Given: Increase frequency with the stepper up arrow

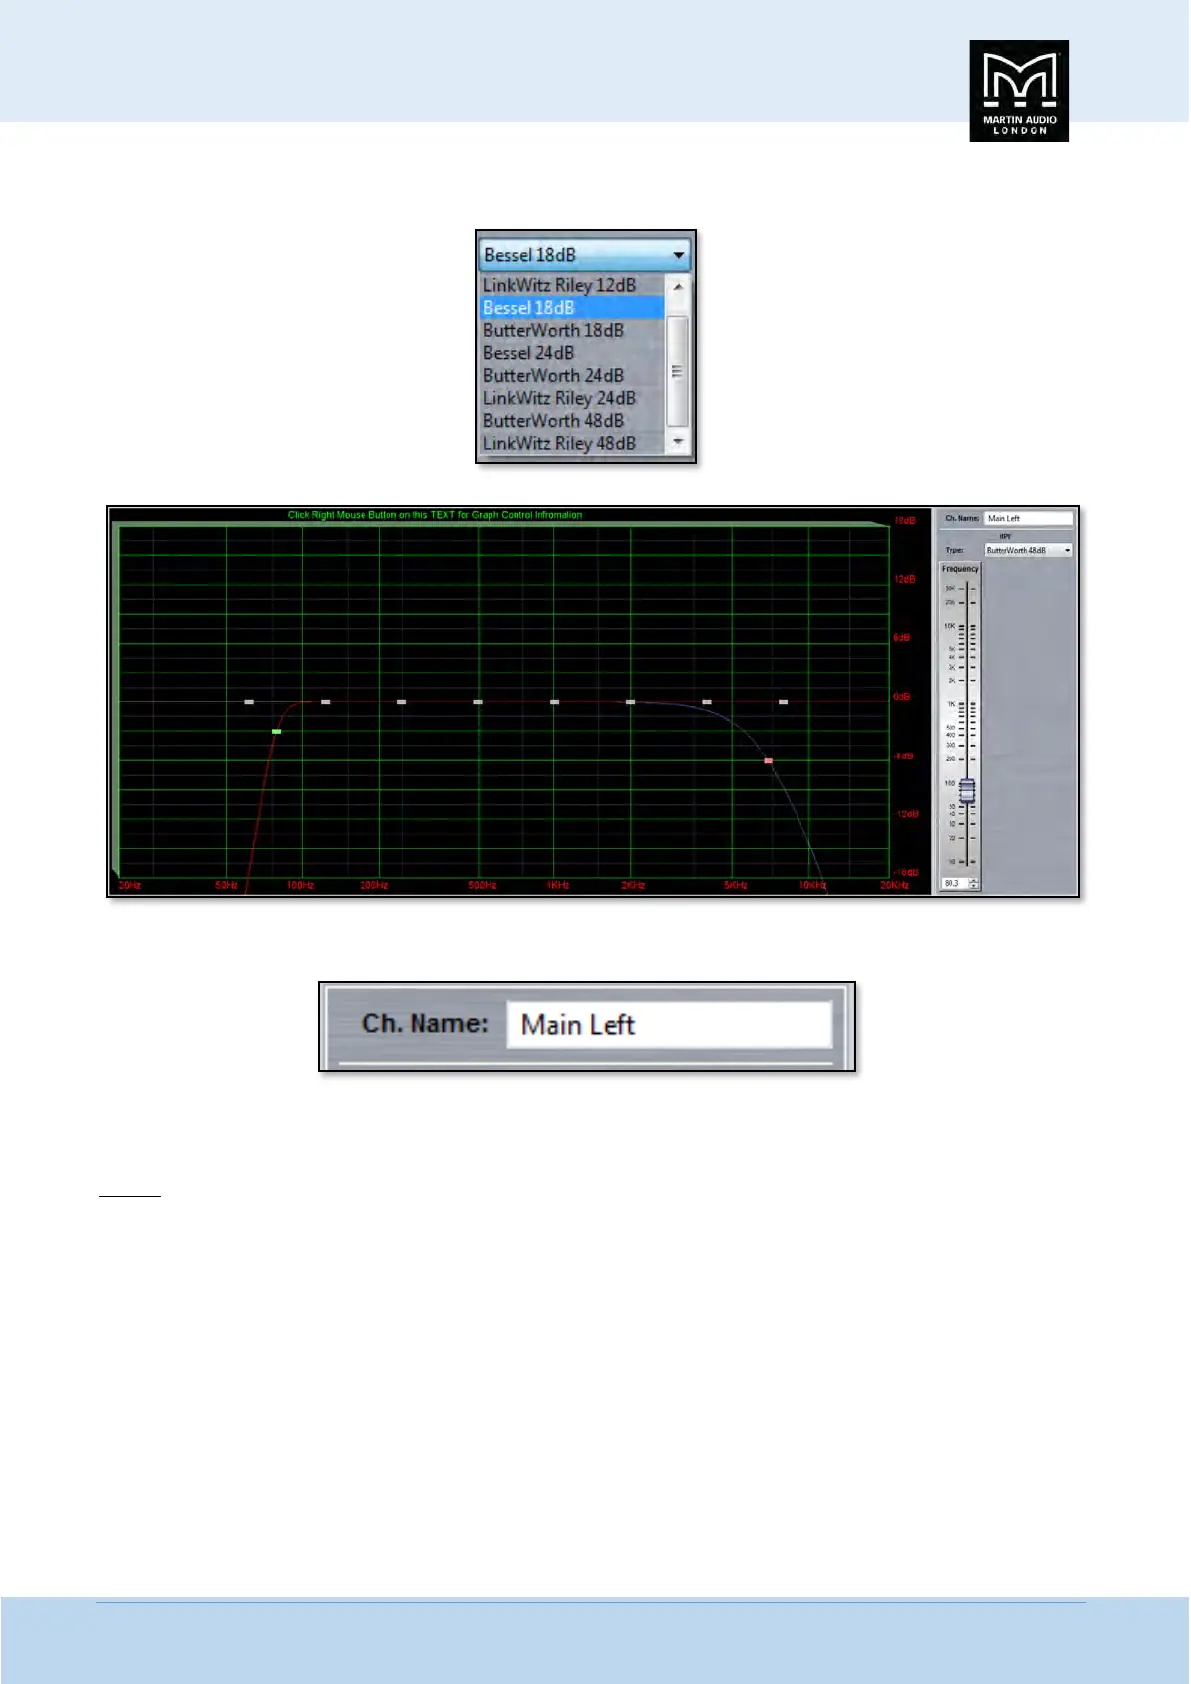Looking at the screenshot, I should (x=975, y=881).
